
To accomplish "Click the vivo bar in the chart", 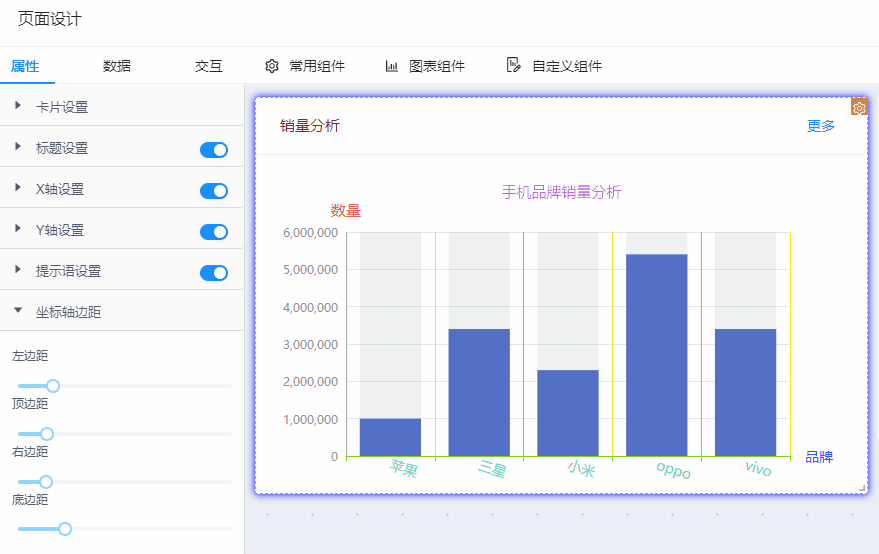I will (746, 393).
